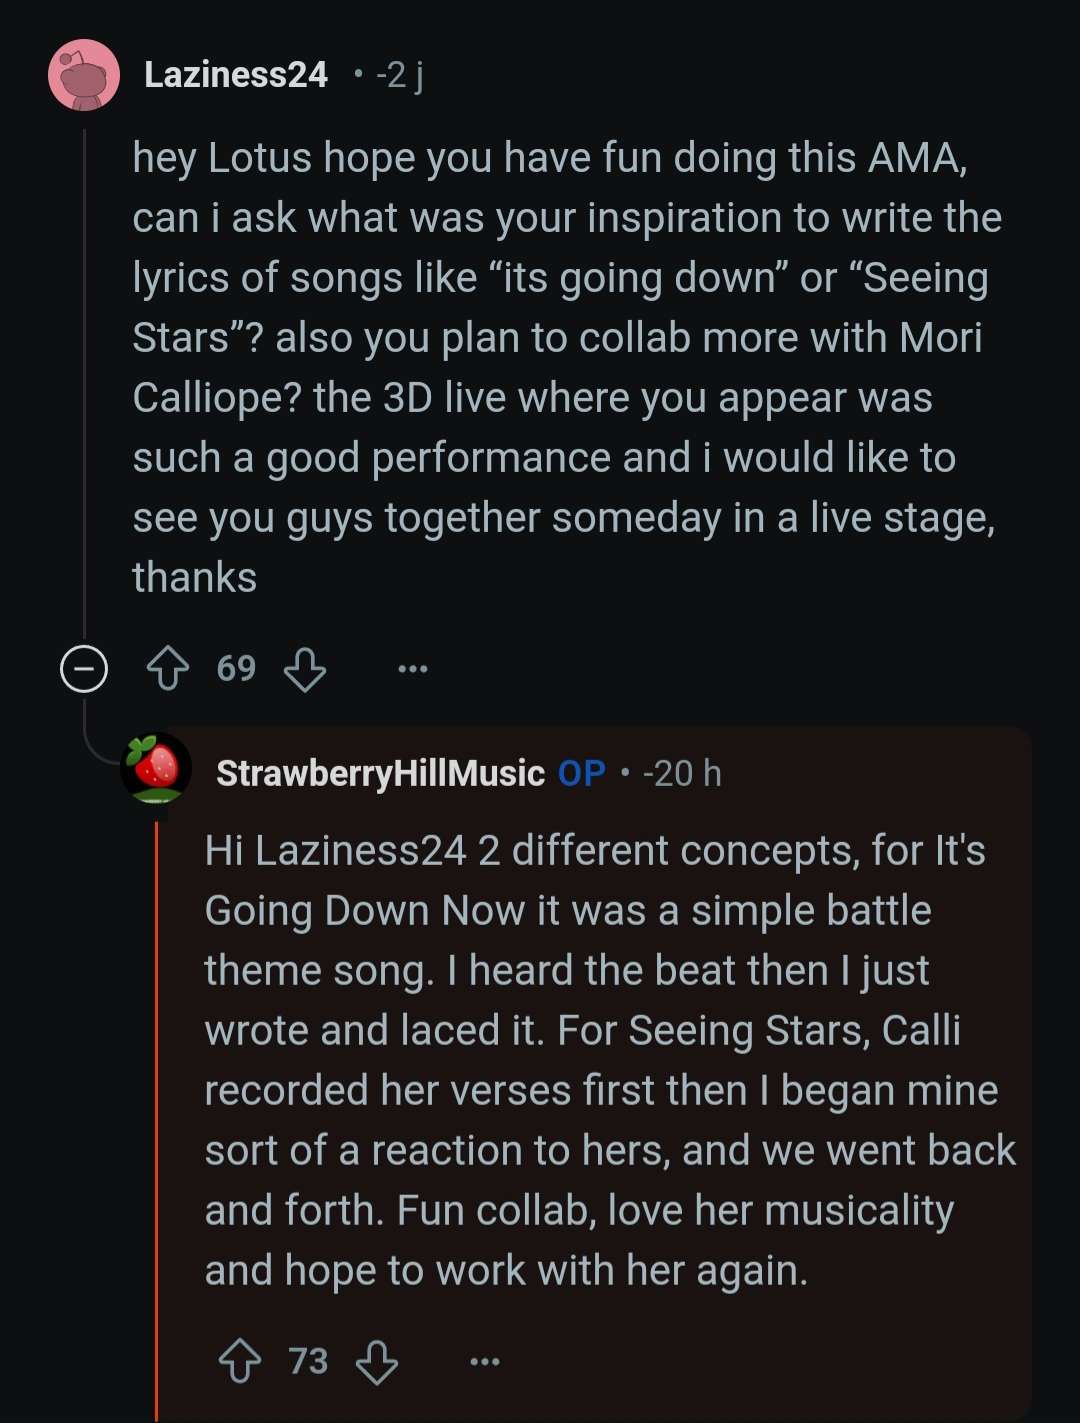Click the gray thread line beside Laziness24 comment
Screen dimensions: 1080x1423
[x=84, y=380]
